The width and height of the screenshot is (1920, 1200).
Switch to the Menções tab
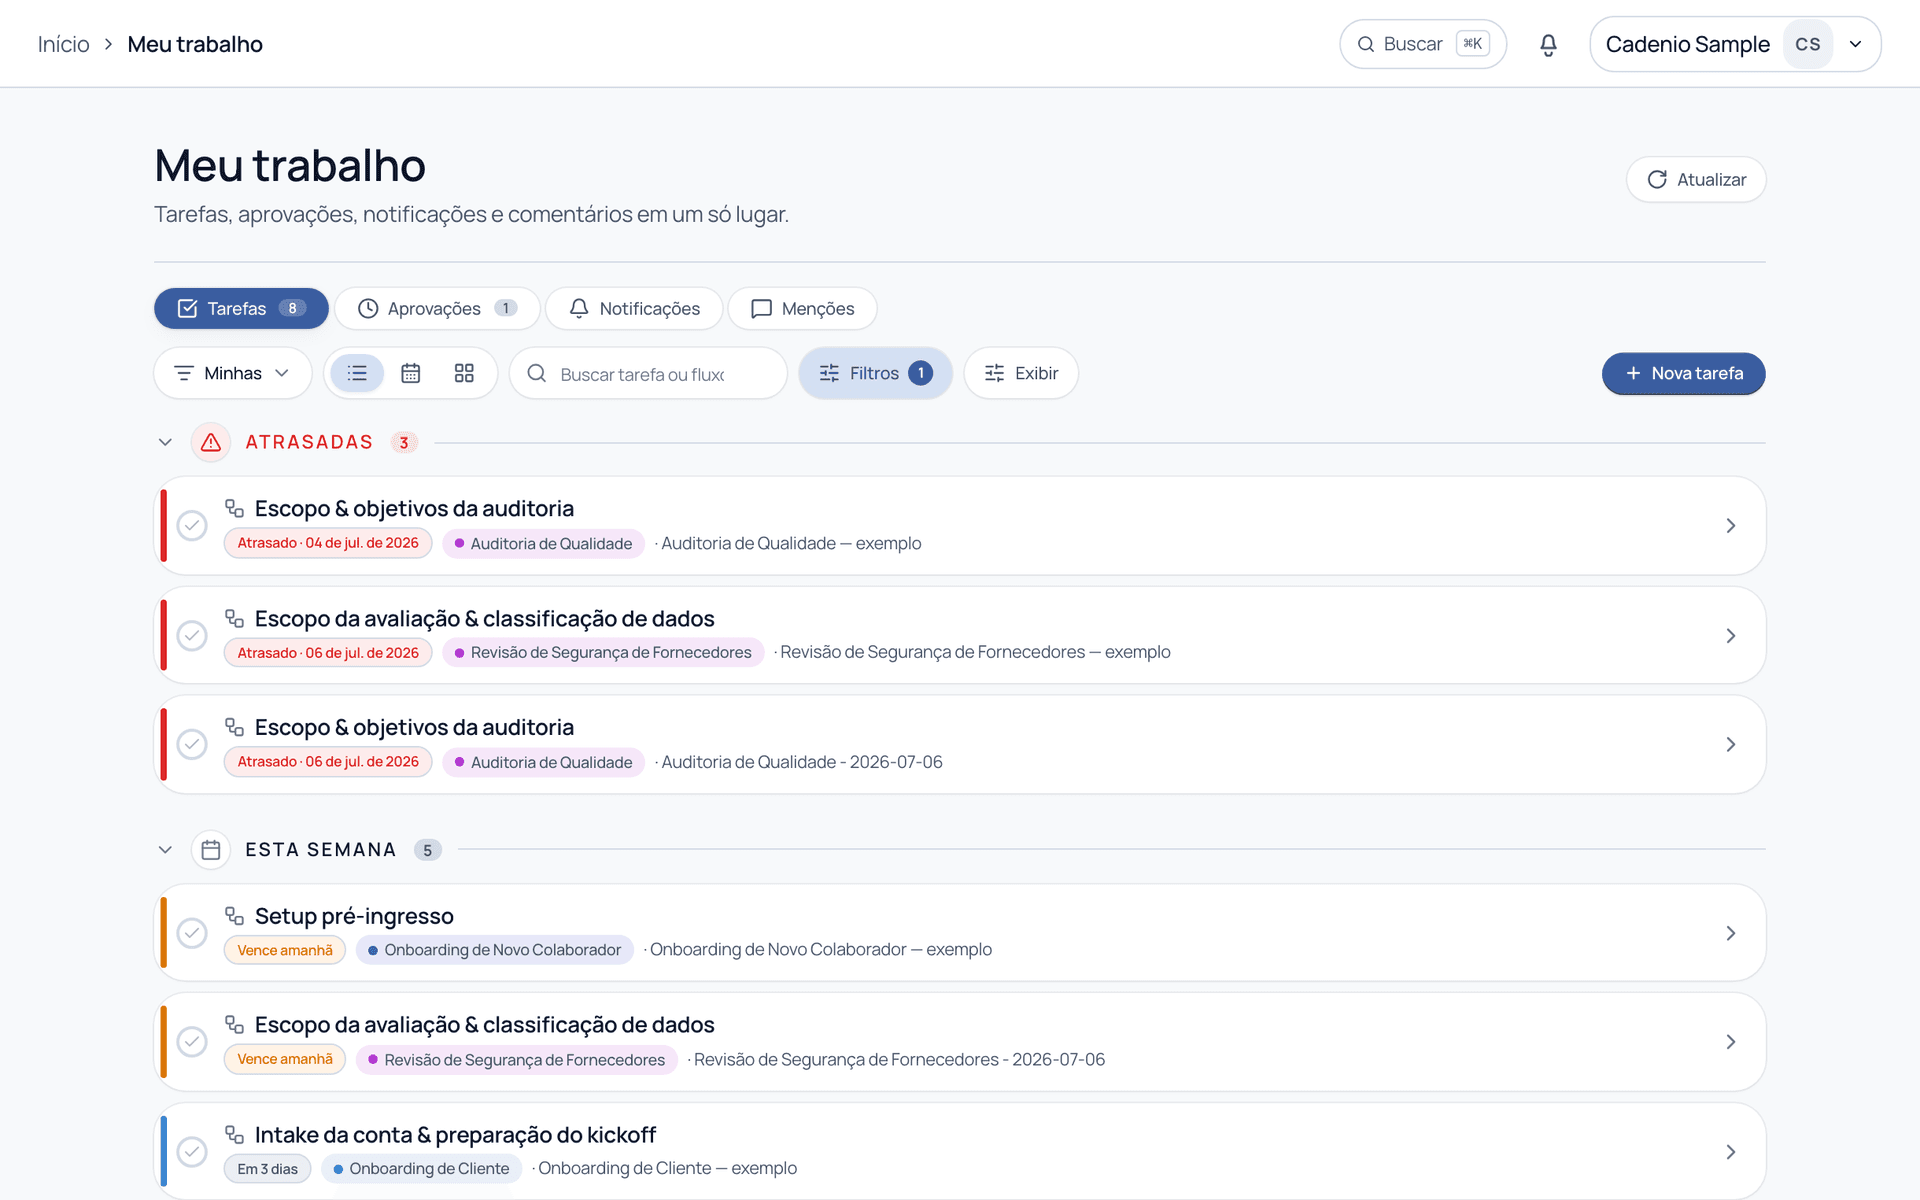pyautogui.click(x=802, y=308)
